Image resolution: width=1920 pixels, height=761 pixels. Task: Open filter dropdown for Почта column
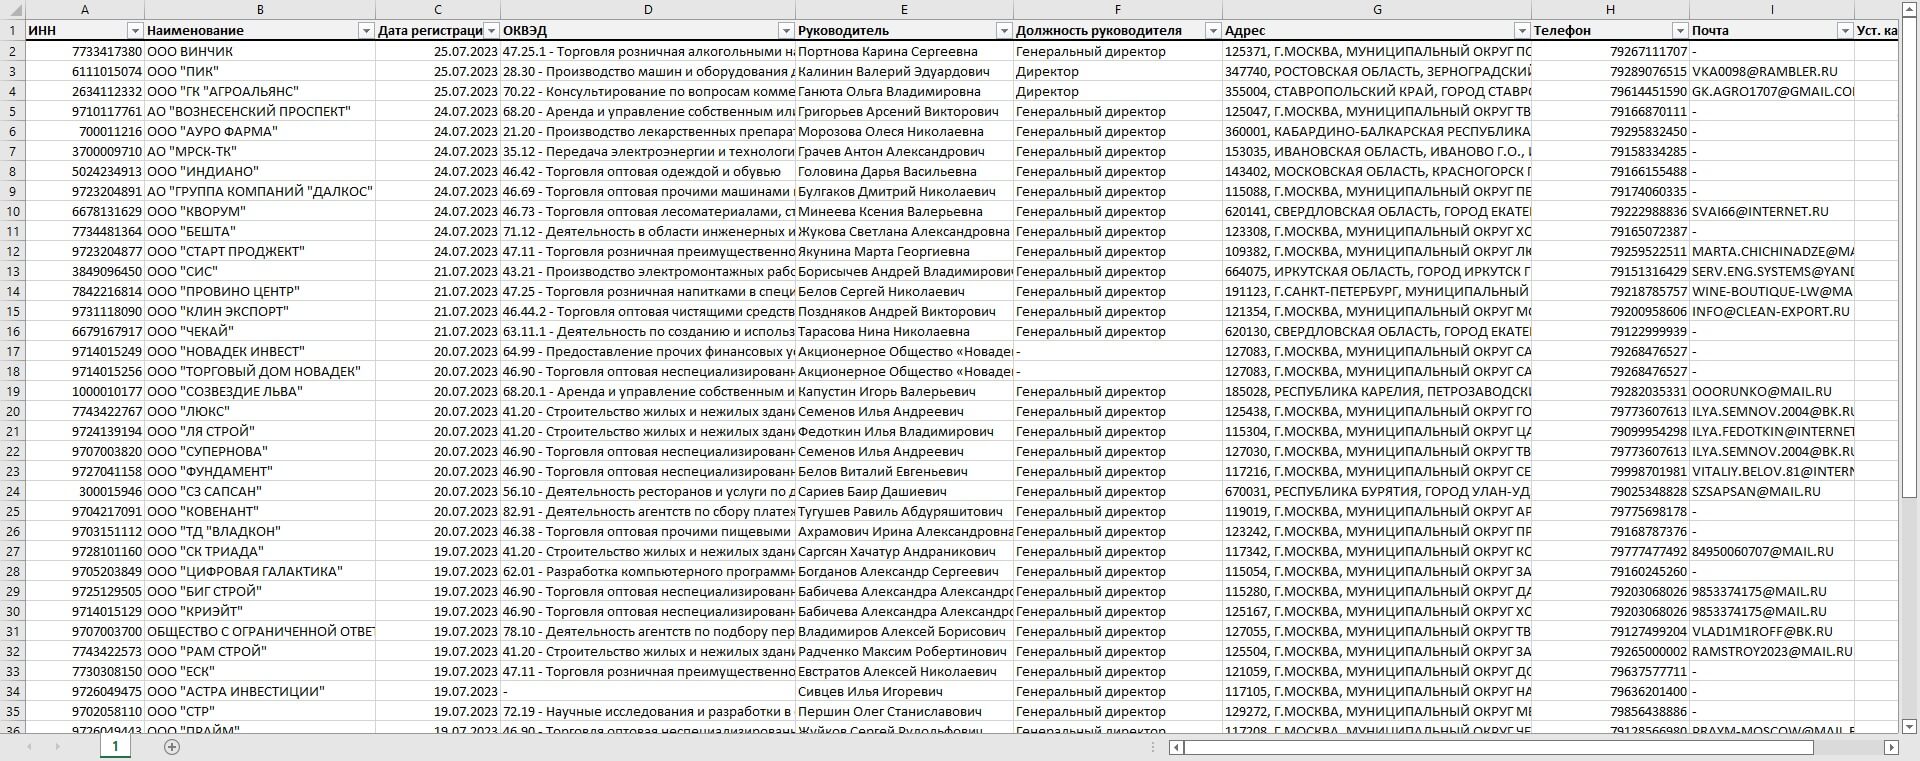point(1845,31)
